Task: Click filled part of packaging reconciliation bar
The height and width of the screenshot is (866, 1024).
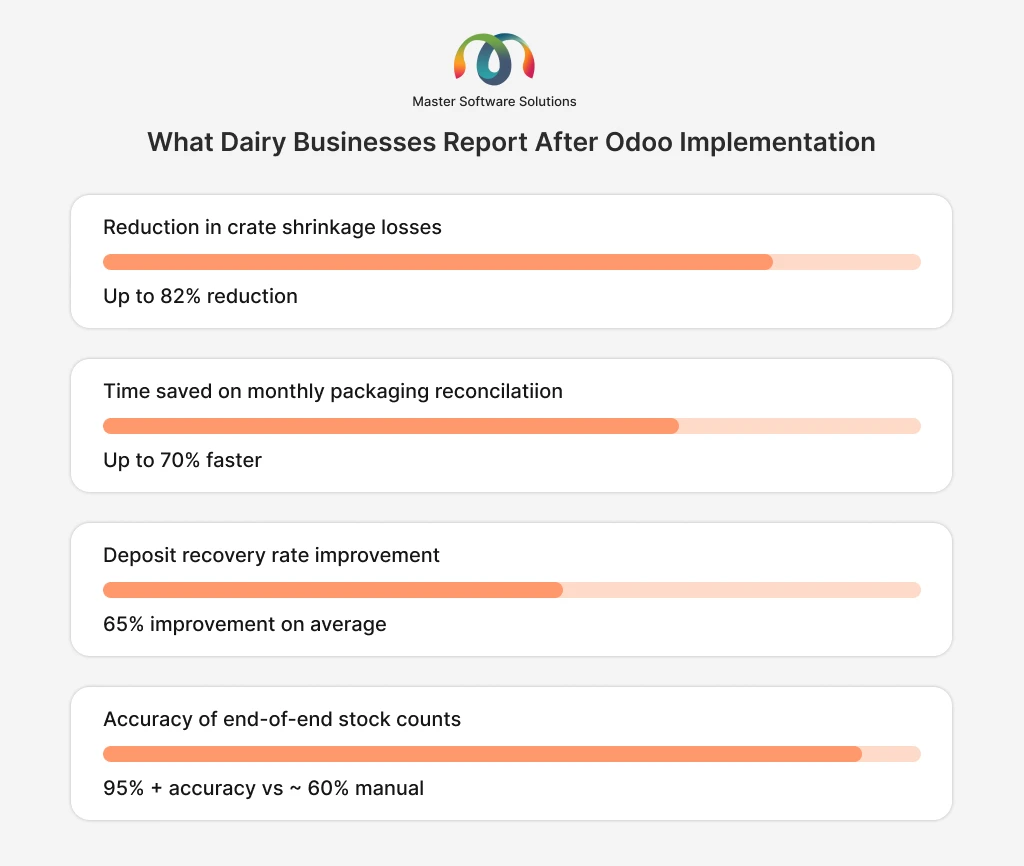Action: [390, 426]
